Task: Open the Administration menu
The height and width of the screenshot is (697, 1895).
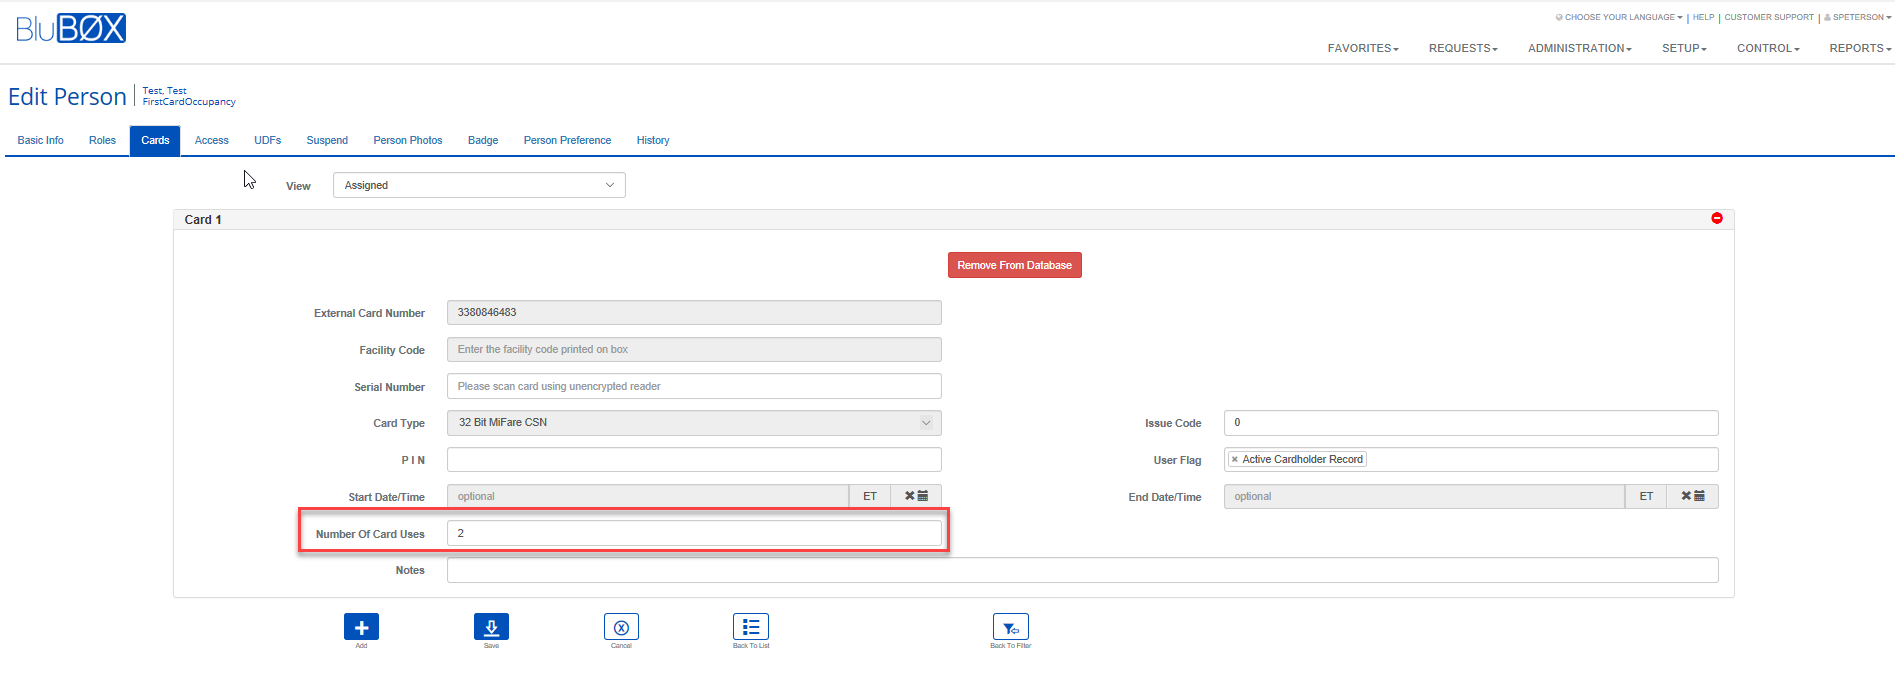Action: pos(1579,48)
